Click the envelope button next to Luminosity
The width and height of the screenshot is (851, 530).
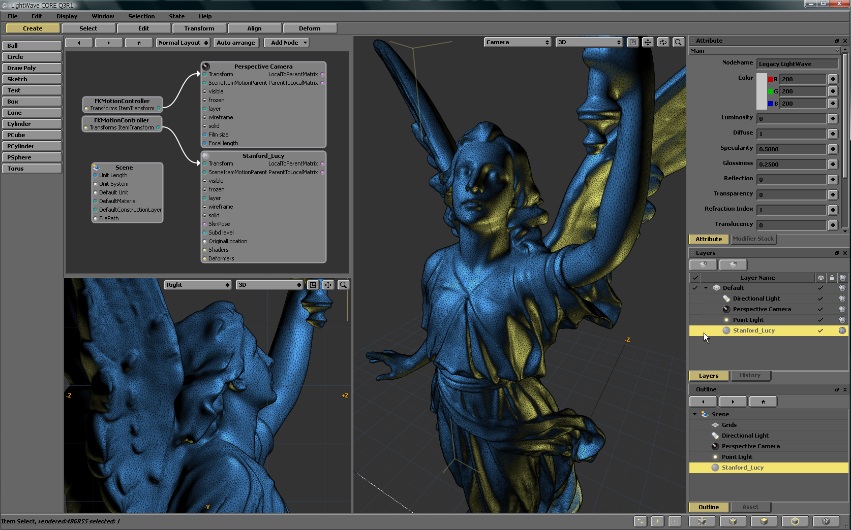coord(833,118)
